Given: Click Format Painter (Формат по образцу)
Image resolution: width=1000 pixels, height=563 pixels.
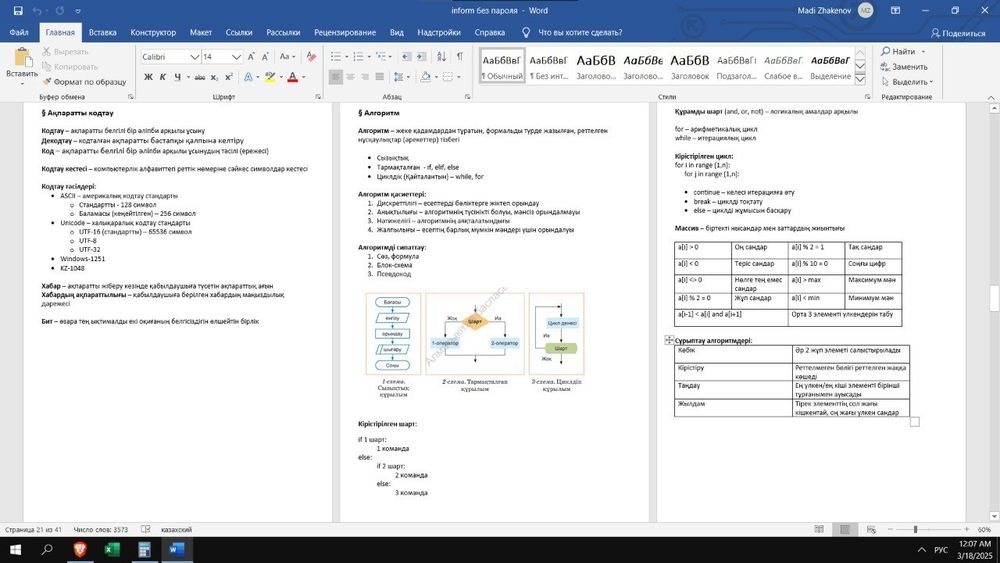Looking at the screenshot, I should tap(84, 82).
